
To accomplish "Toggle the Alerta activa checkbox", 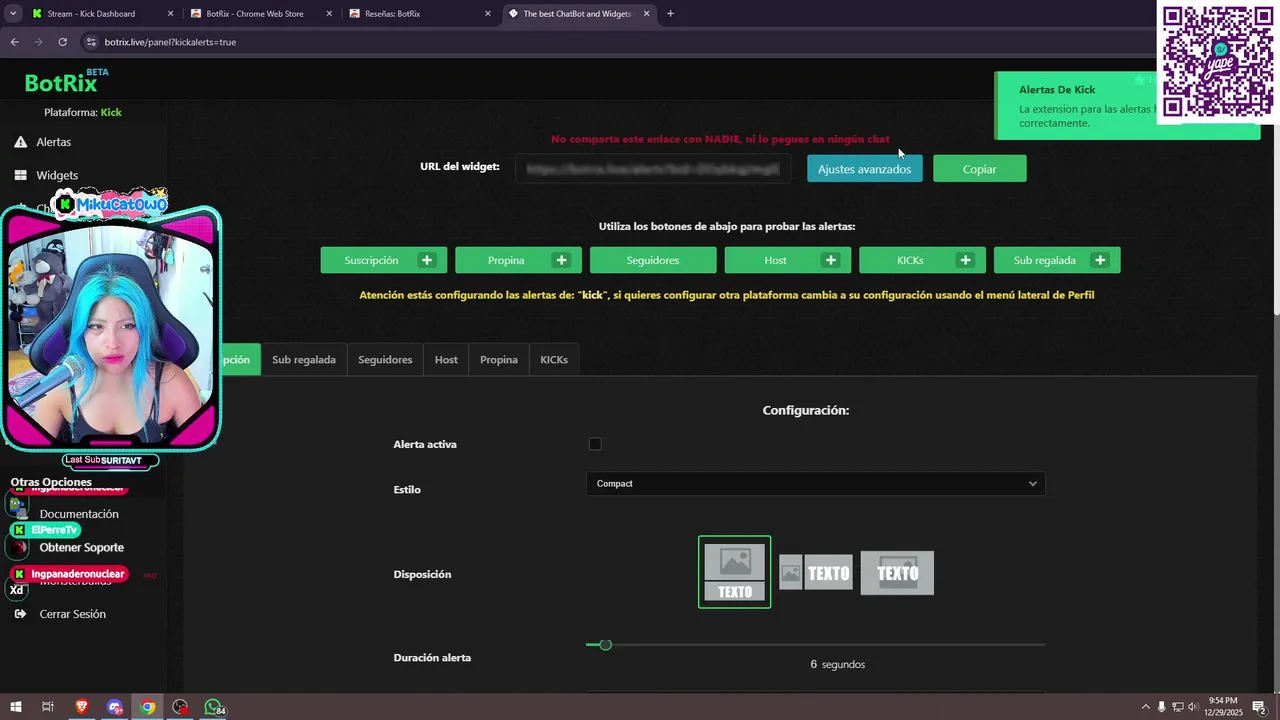I will pos(595,444).
